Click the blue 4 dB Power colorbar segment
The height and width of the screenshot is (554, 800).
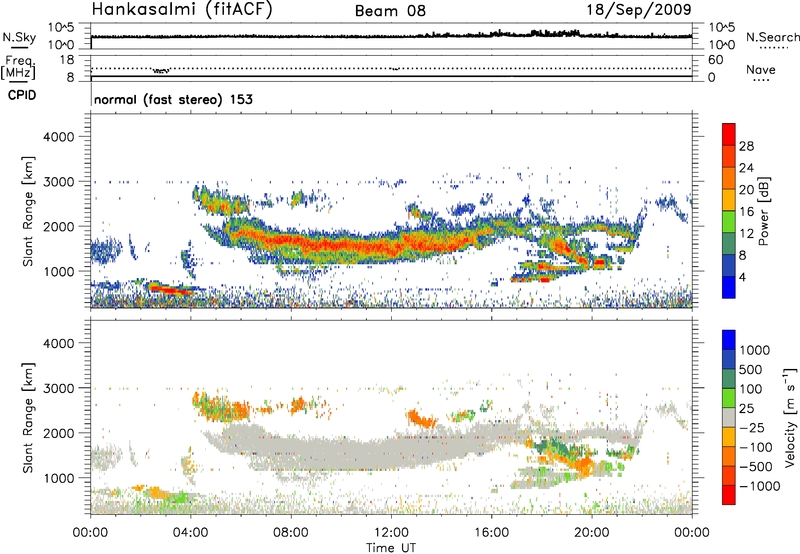point(729,287)
